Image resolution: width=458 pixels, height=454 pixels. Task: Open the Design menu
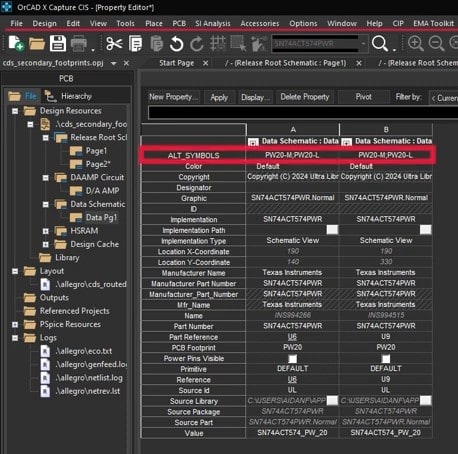(44, 23)
